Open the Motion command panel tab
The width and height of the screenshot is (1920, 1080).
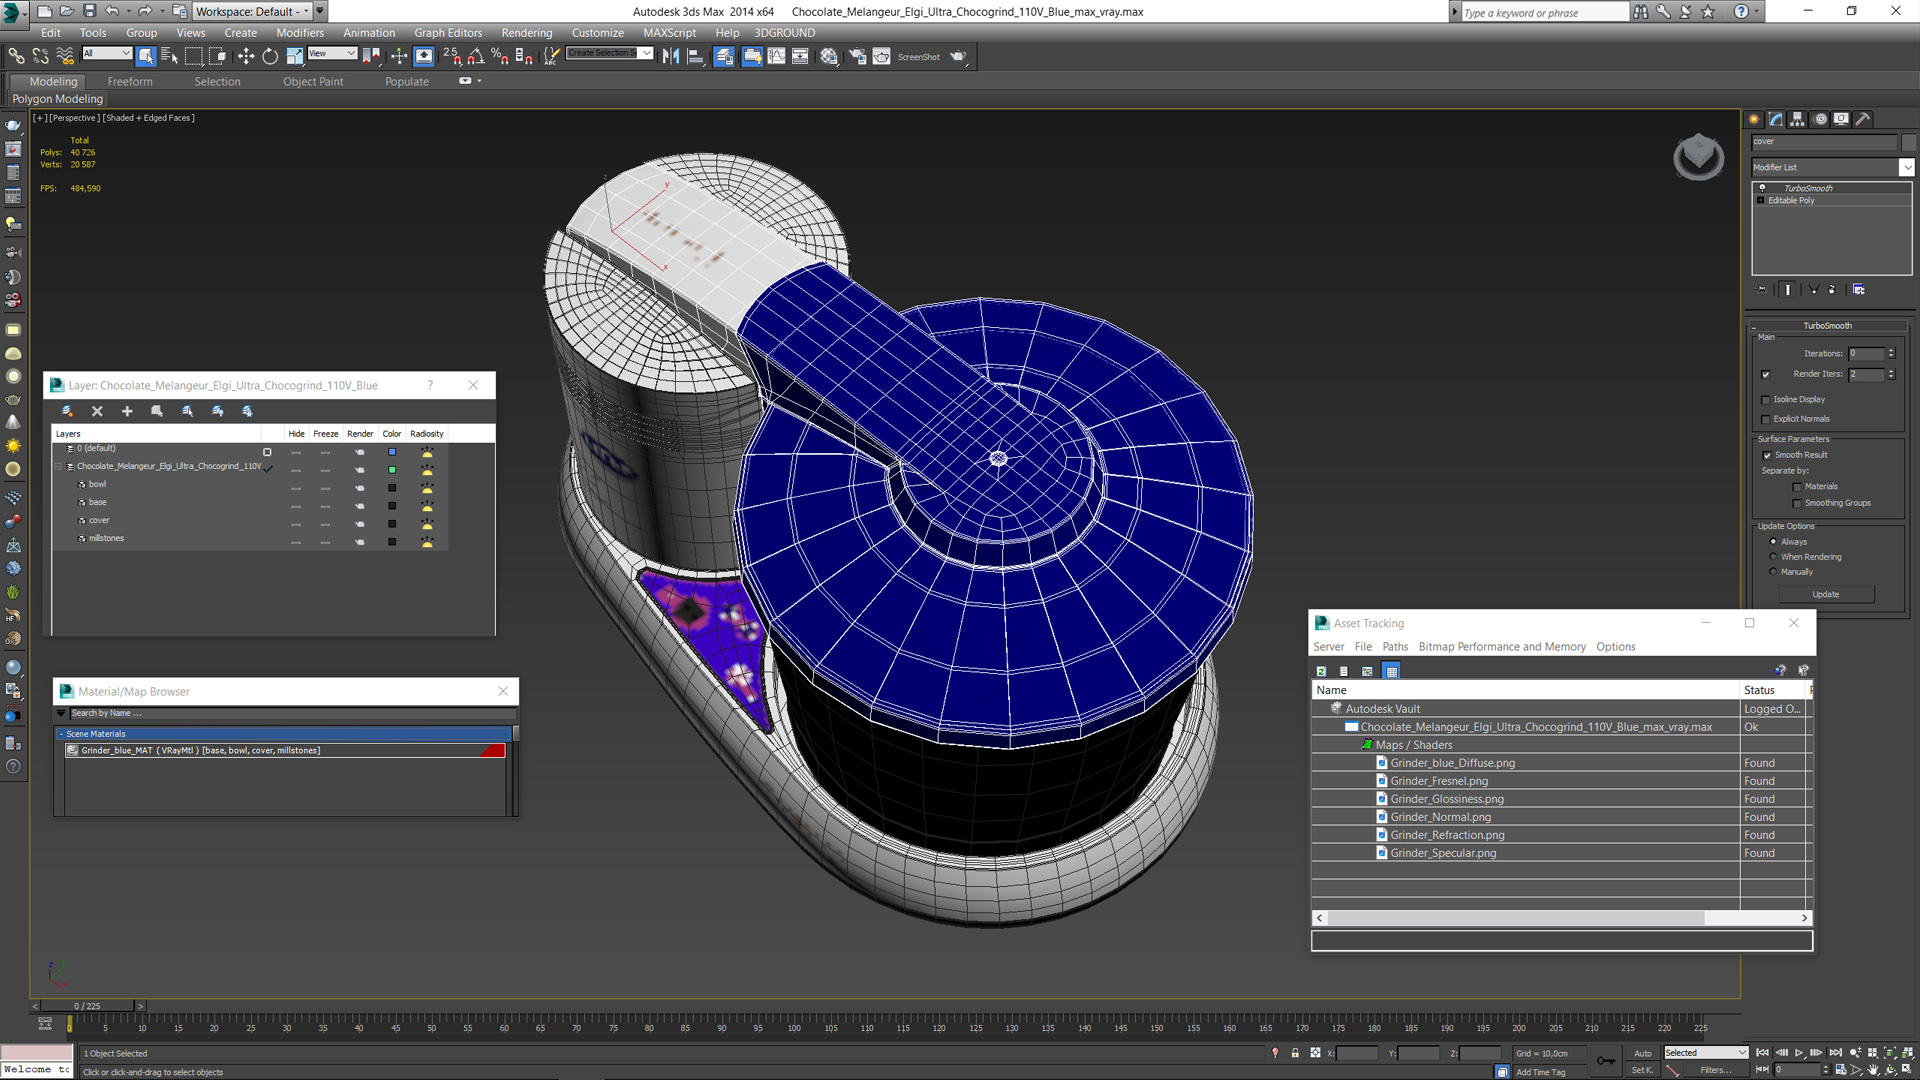[x=1820, y=119]
